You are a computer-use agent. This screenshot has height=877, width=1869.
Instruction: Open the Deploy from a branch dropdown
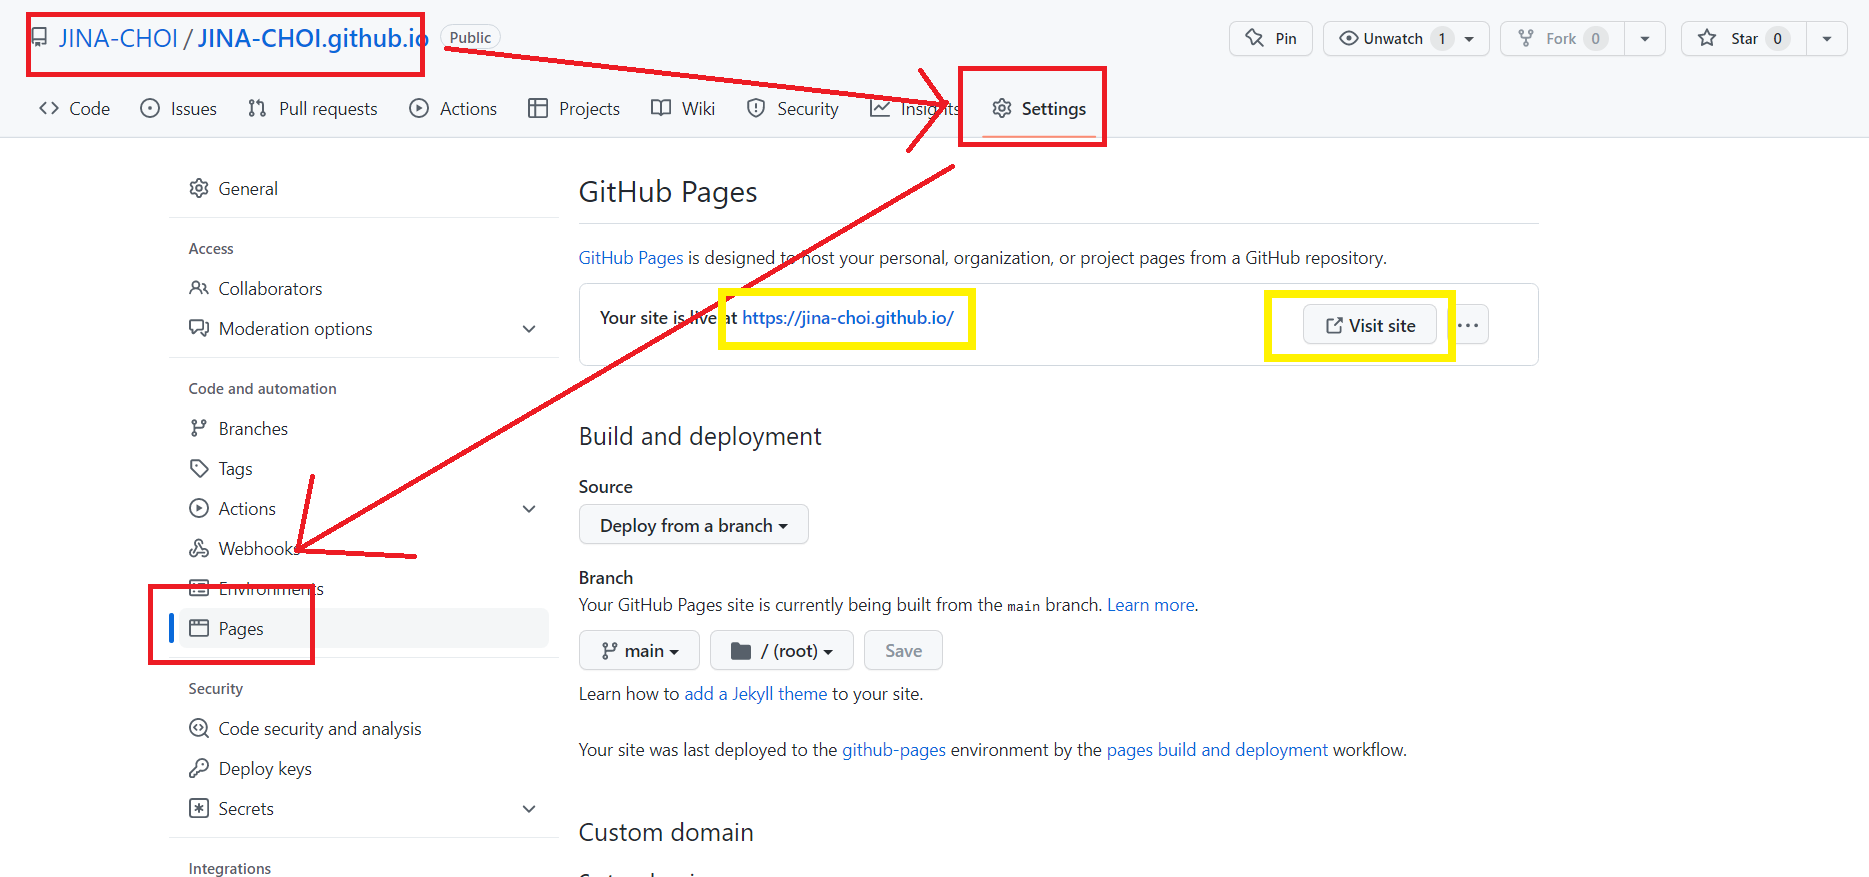coord(694,525)
